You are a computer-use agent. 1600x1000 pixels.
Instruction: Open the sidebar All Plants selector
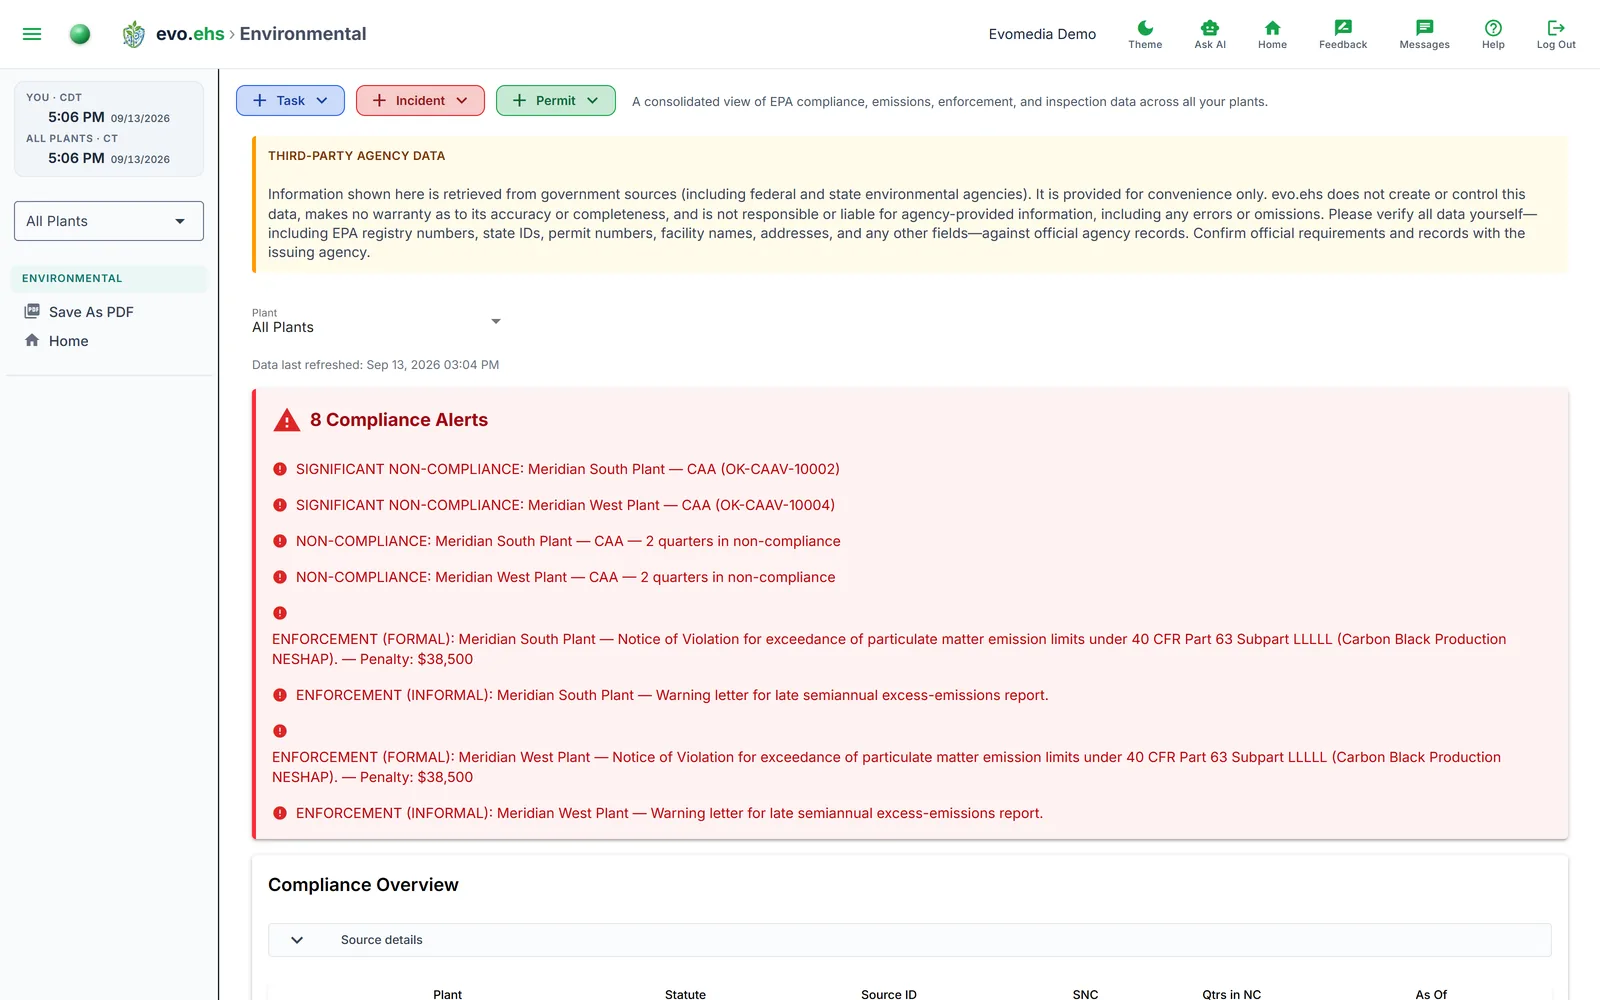[x=109, y=221]
